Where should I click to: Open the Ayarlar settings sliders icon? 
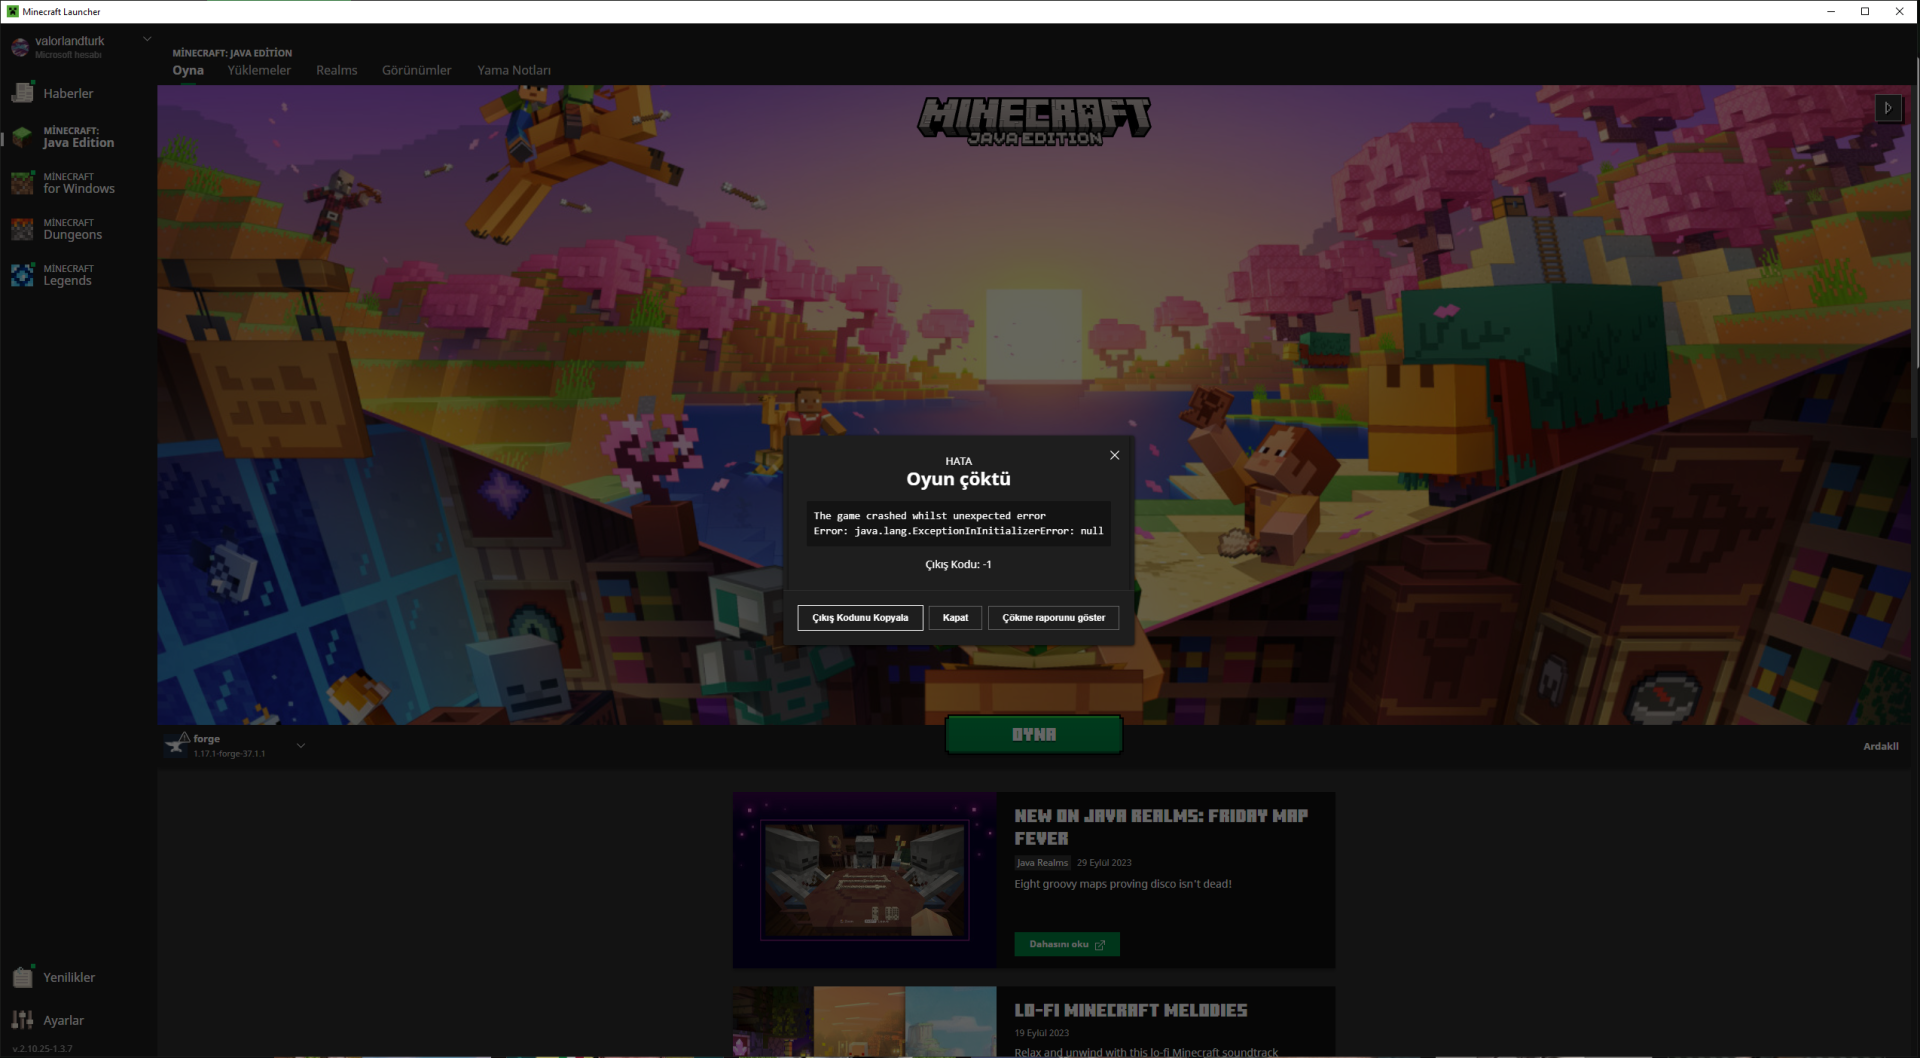22,1020
